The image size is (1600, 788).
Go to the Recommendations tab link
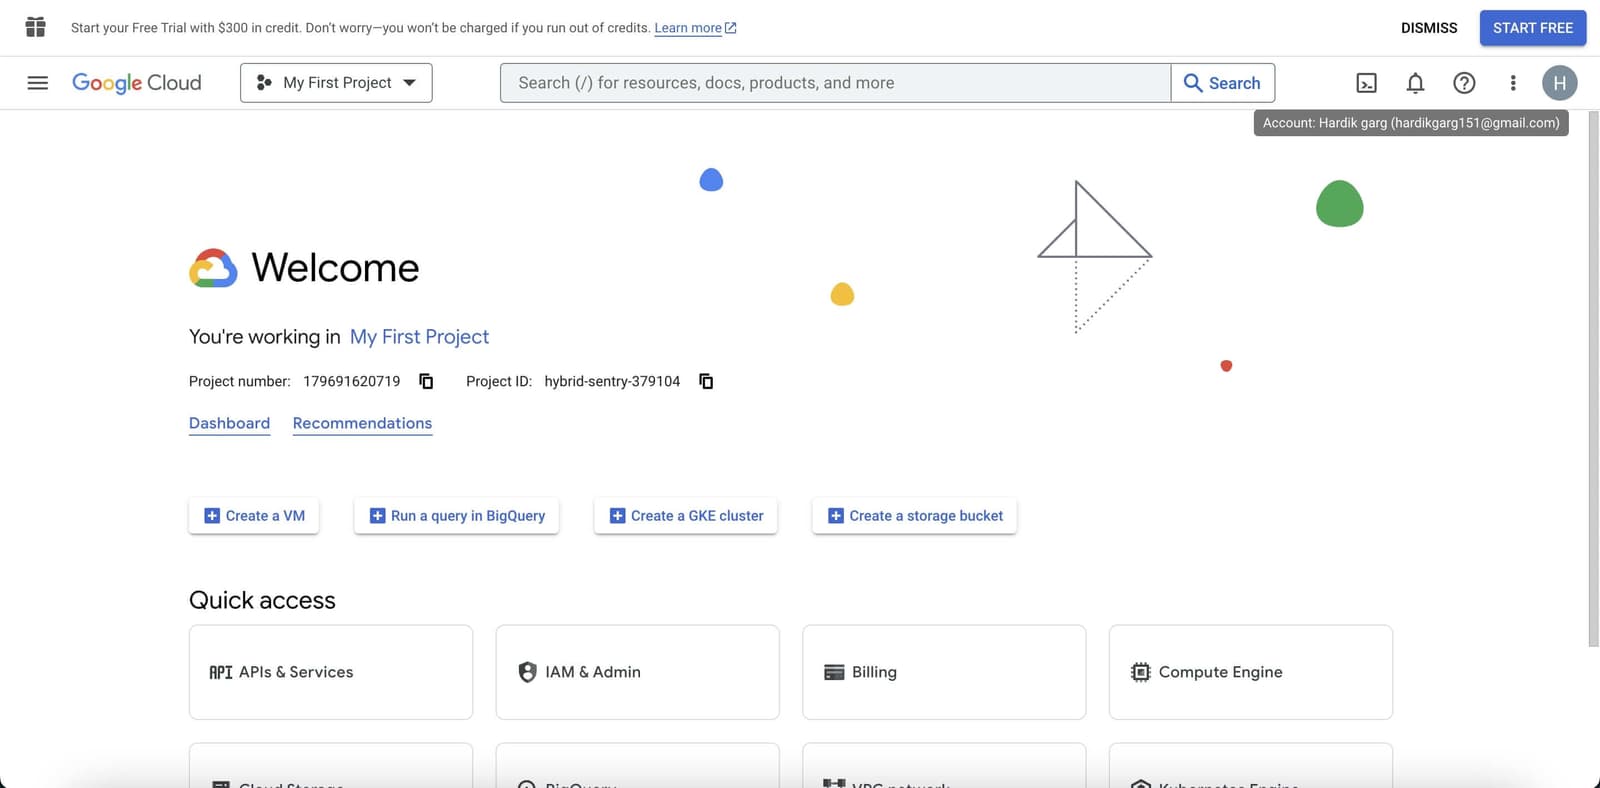point(362,423)
